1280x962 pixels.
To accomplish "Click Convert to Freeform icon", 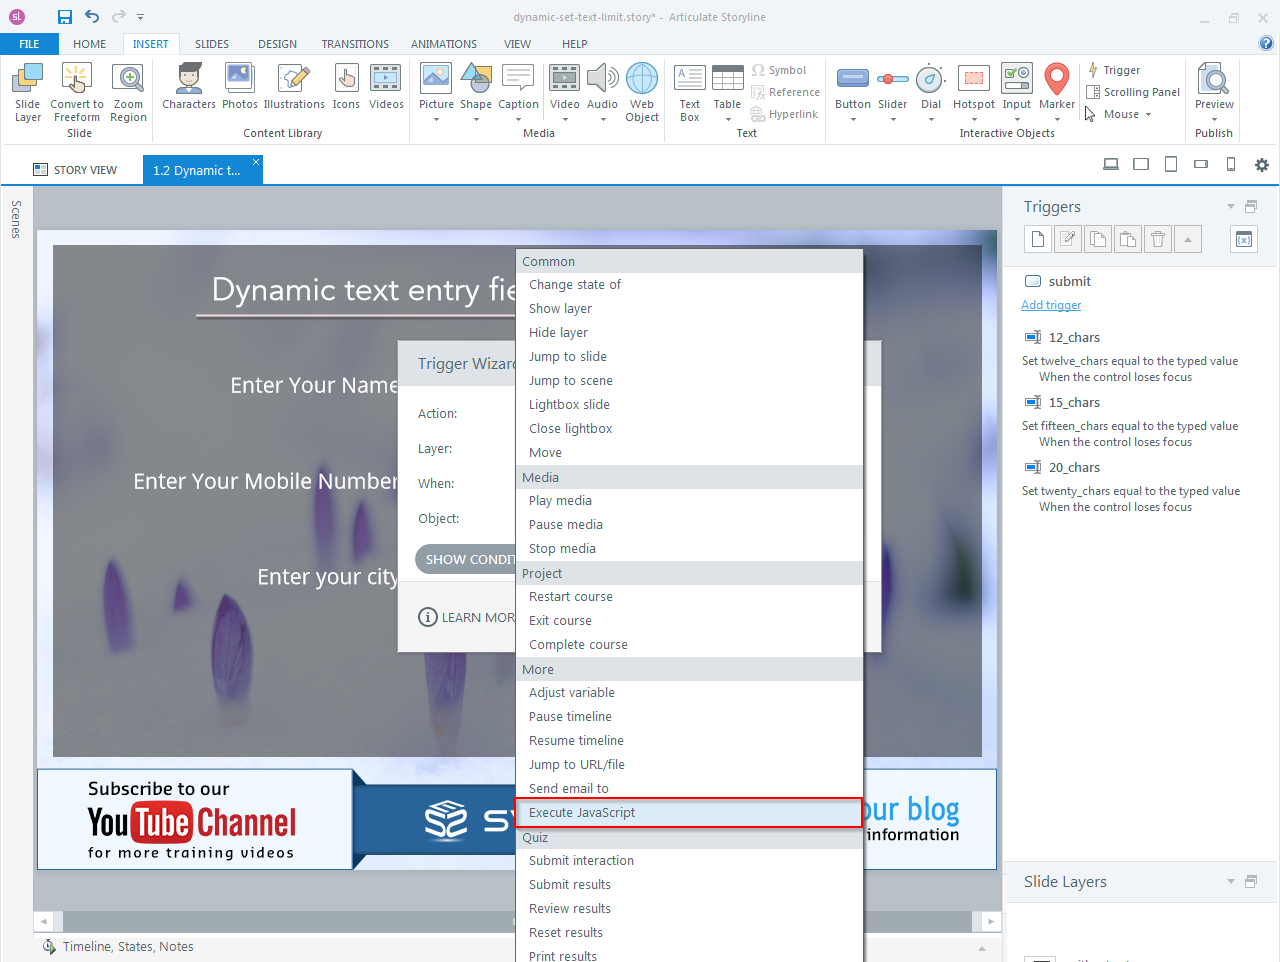I will 77,92.
